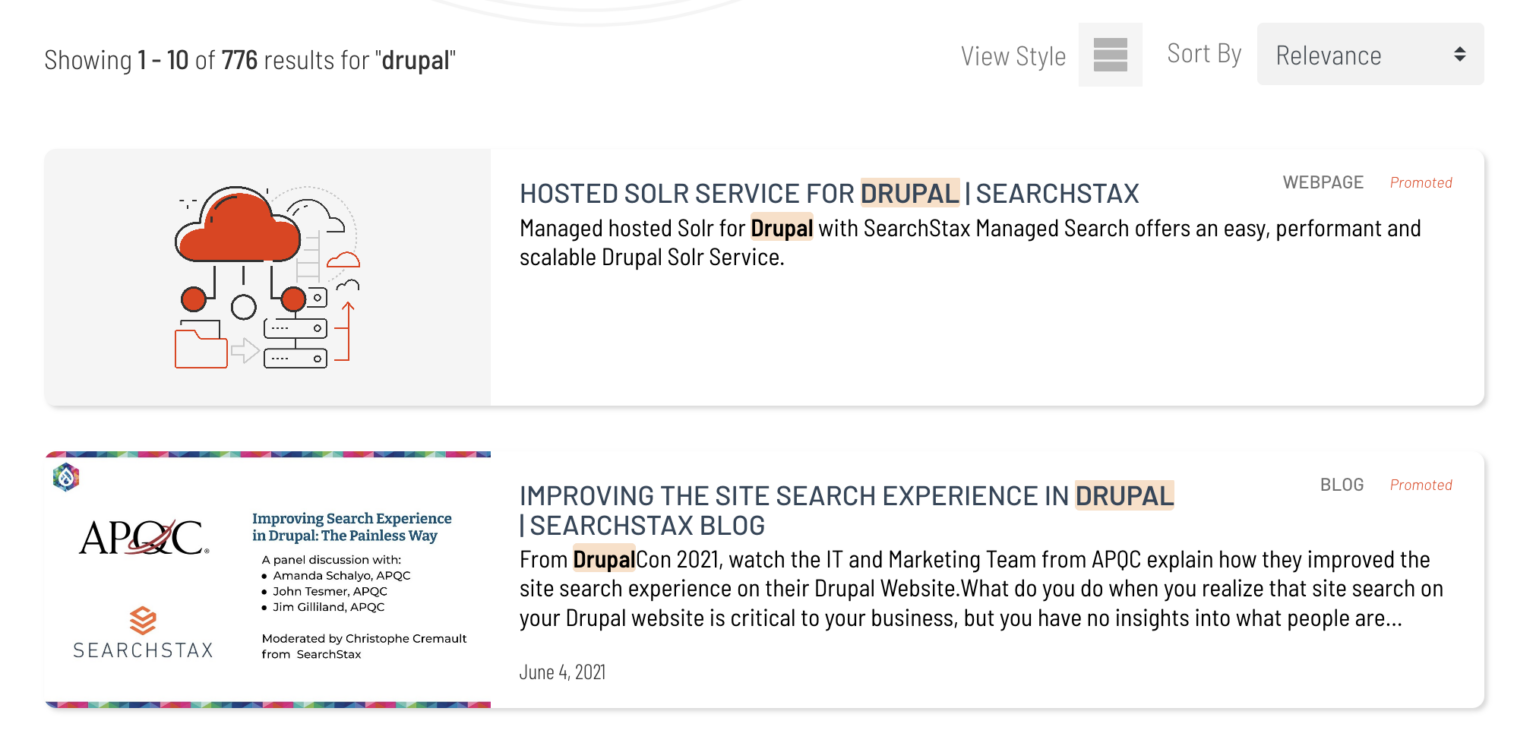Click the up-down chevron on the Relevance selector
1536x743 pixels.
1460,54
